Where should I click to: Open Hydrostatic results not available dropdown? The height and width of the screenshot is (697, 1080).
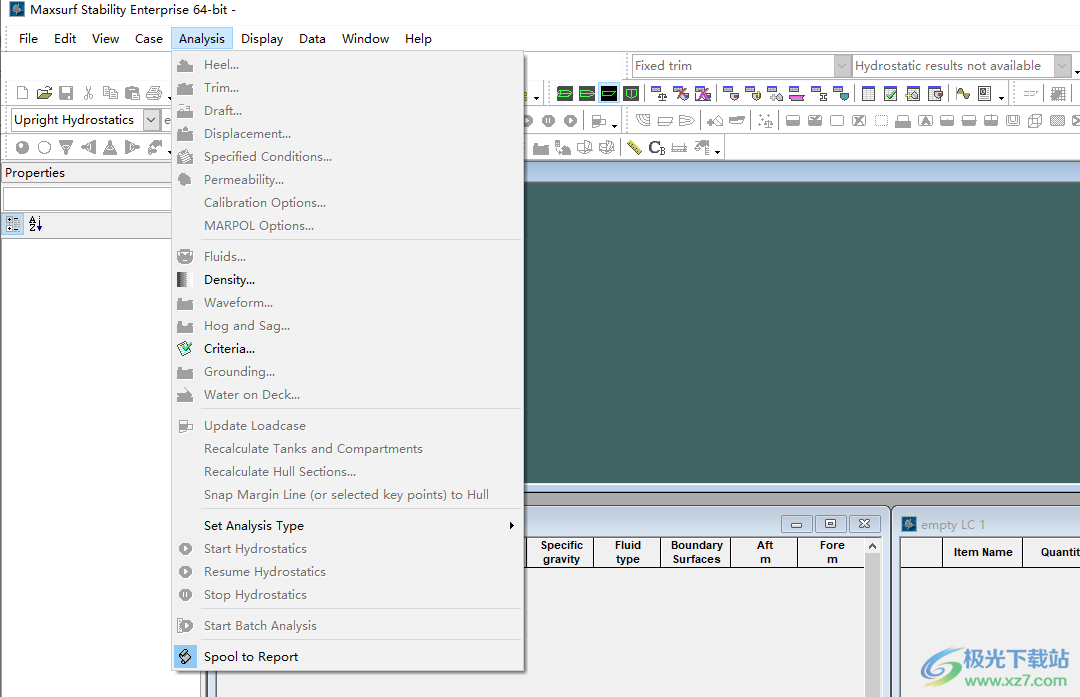point(1062,66)
